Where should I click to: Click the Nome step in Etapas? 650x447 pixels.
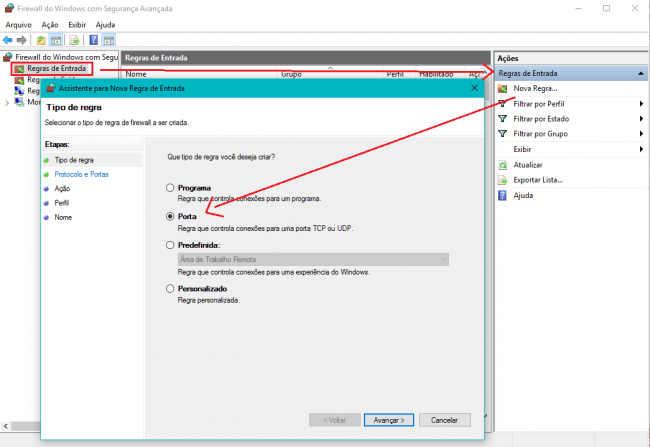(63, 217)
